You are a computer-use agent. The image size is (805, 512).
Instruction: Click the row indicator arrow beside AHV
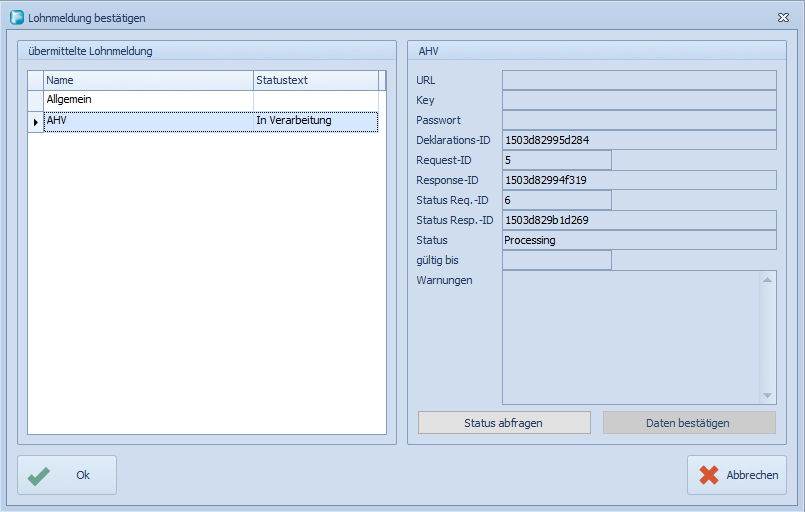coord(35,121)
